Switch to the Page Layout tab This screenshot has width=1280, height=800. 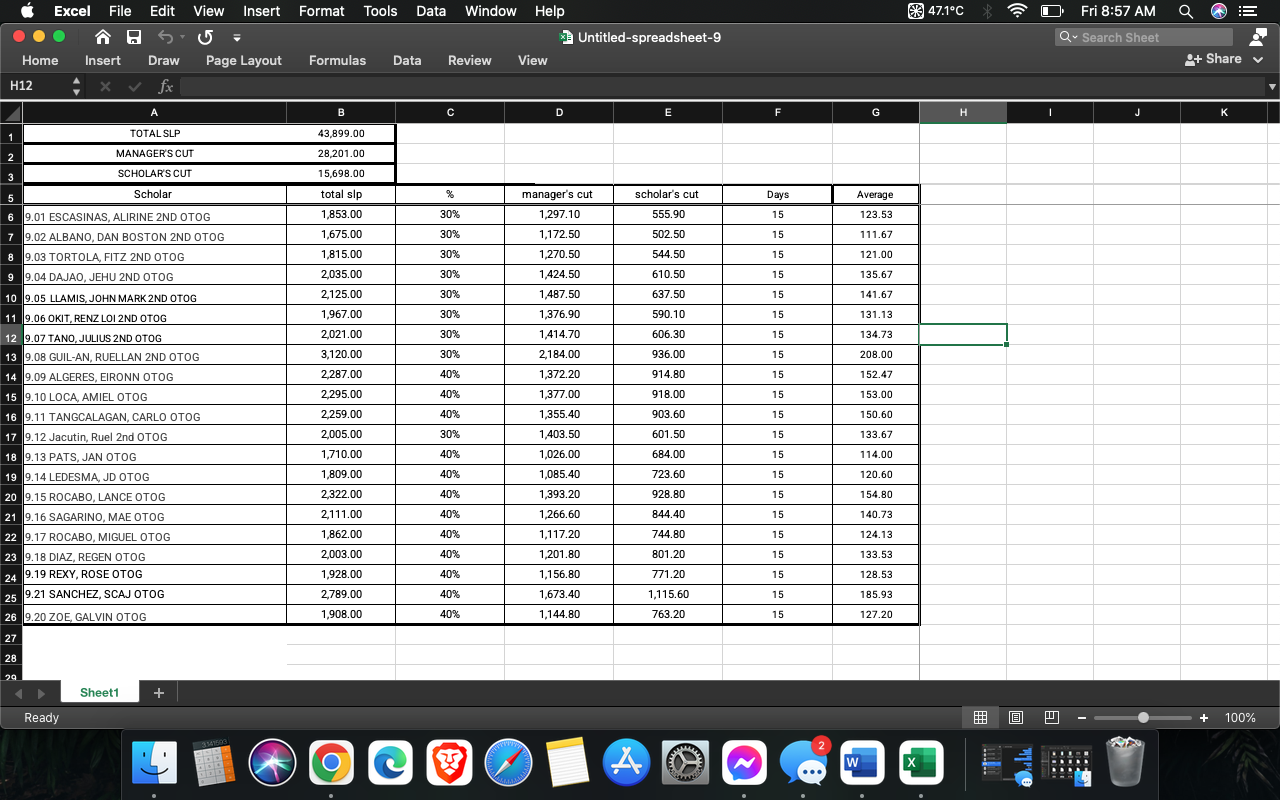(244, 60)
